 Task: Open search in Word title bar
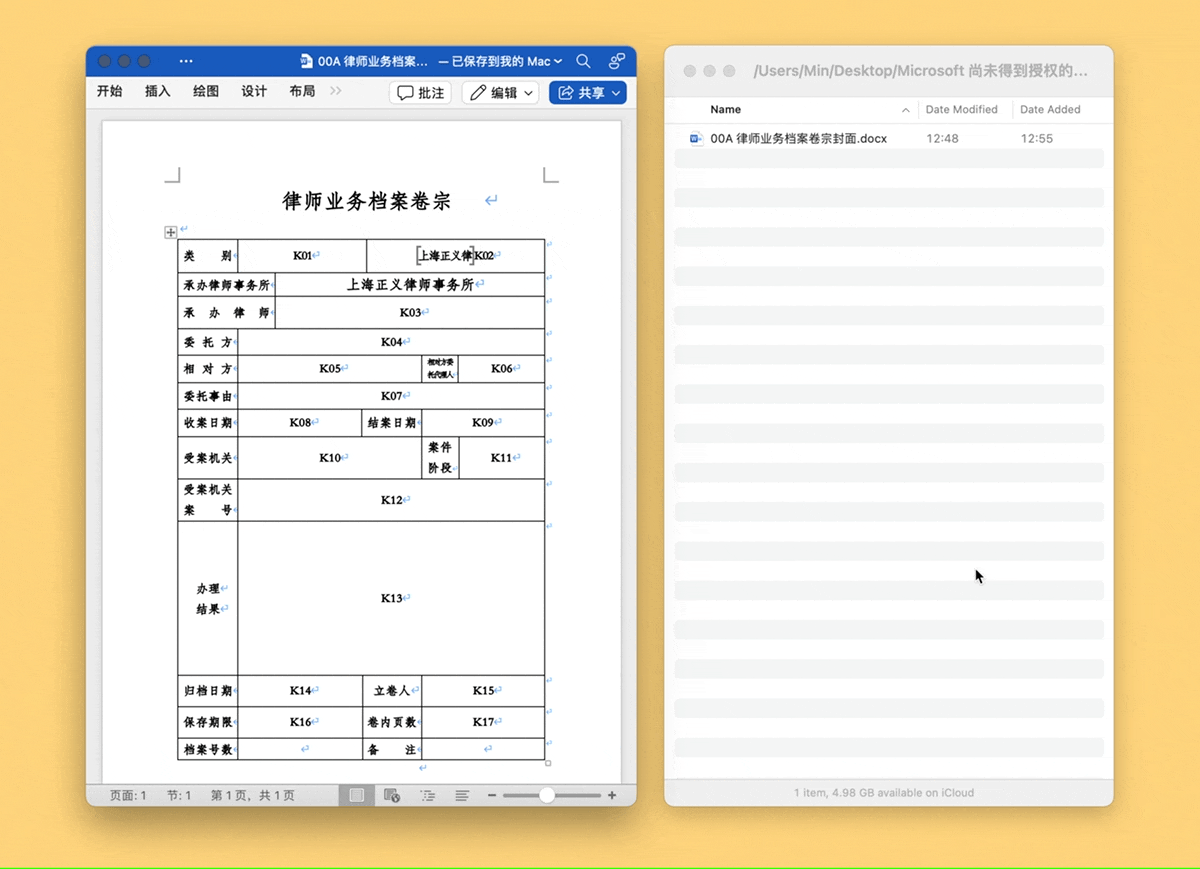click(x=583, y=61)
